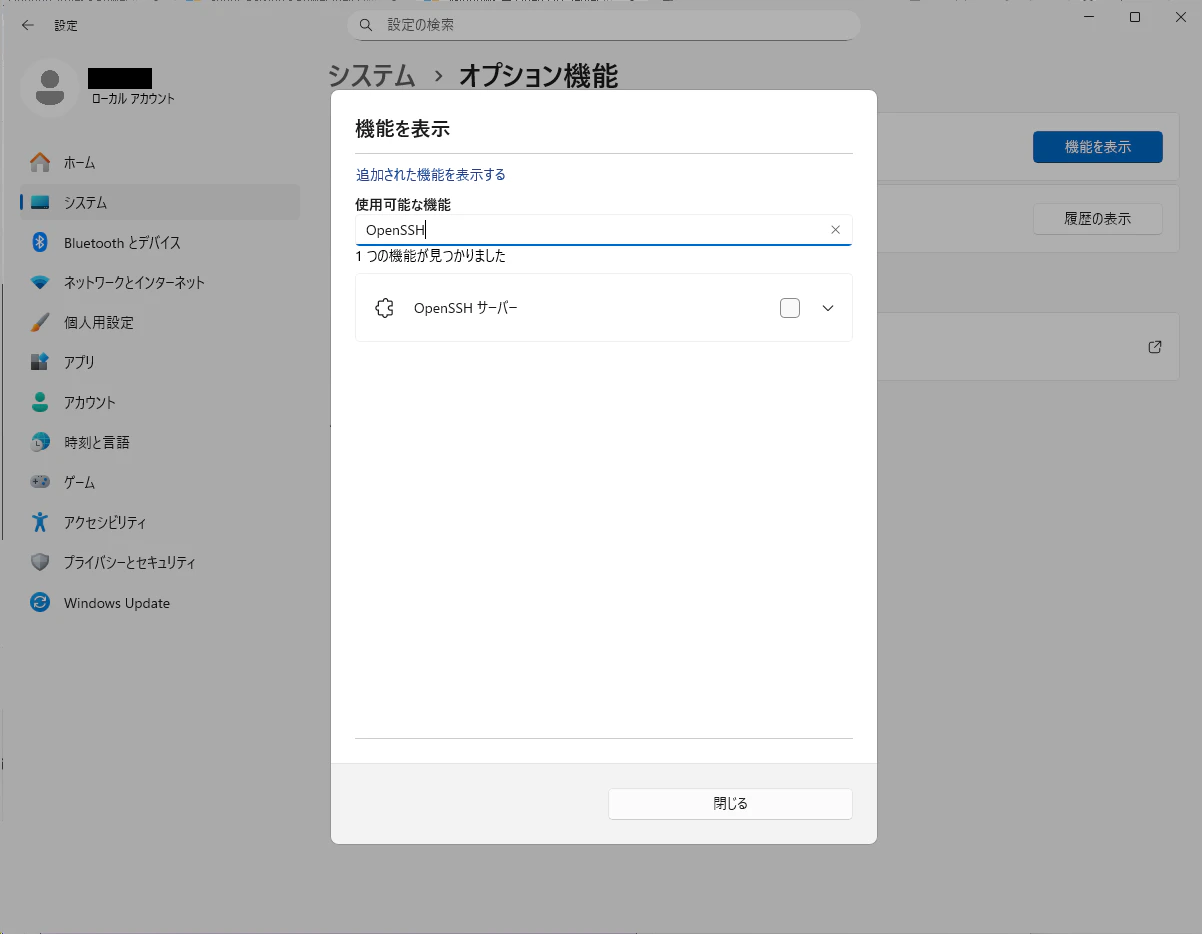
Task: Click the システム breadcrumb link
Action: (372, 75)
